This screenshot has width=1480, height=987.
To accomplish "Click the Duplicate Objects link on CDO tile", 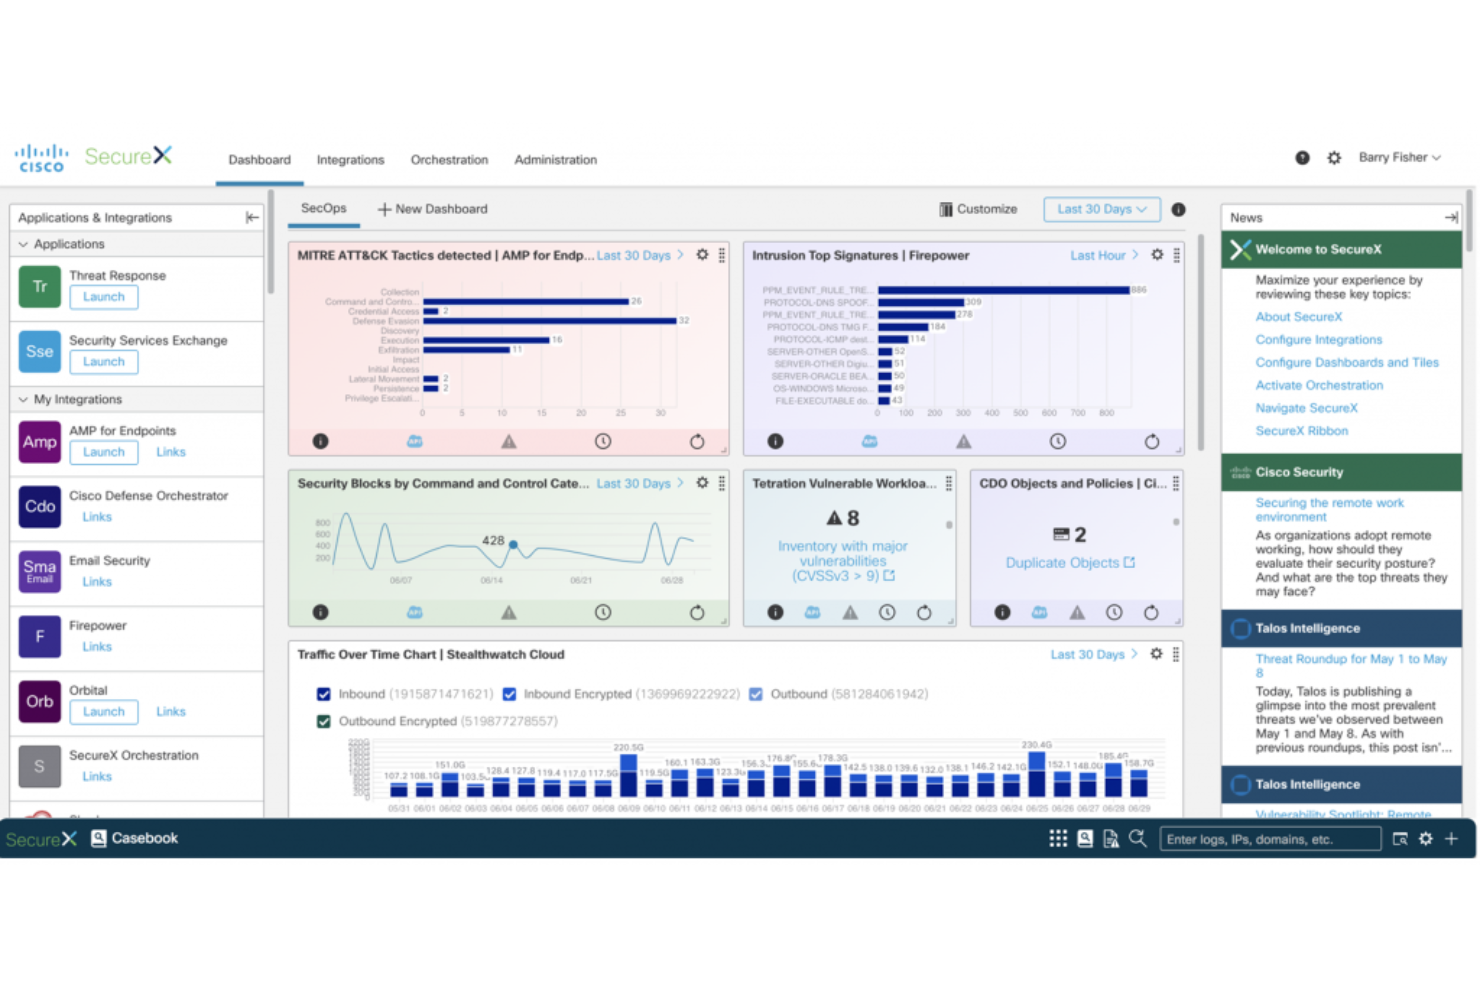I will pos(1063,562).
